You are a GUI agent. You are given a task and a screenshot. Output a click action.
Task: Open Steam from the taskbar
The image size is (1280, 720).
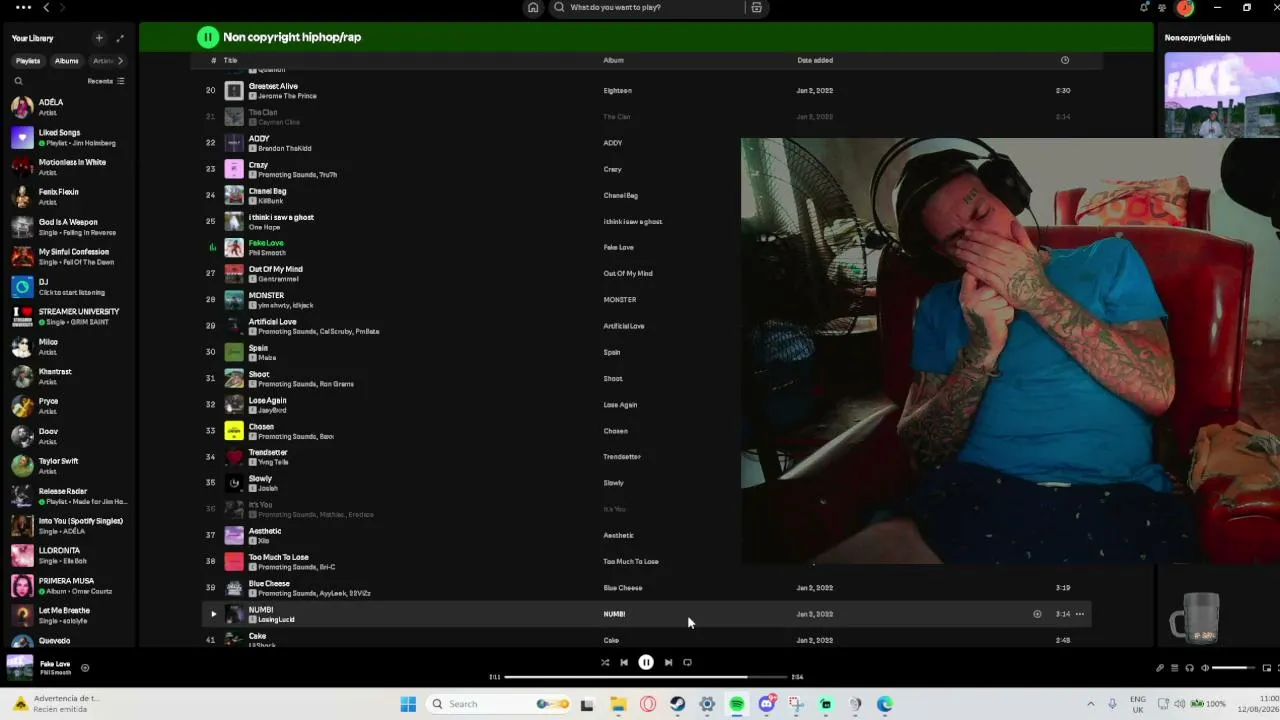(677, 704)
